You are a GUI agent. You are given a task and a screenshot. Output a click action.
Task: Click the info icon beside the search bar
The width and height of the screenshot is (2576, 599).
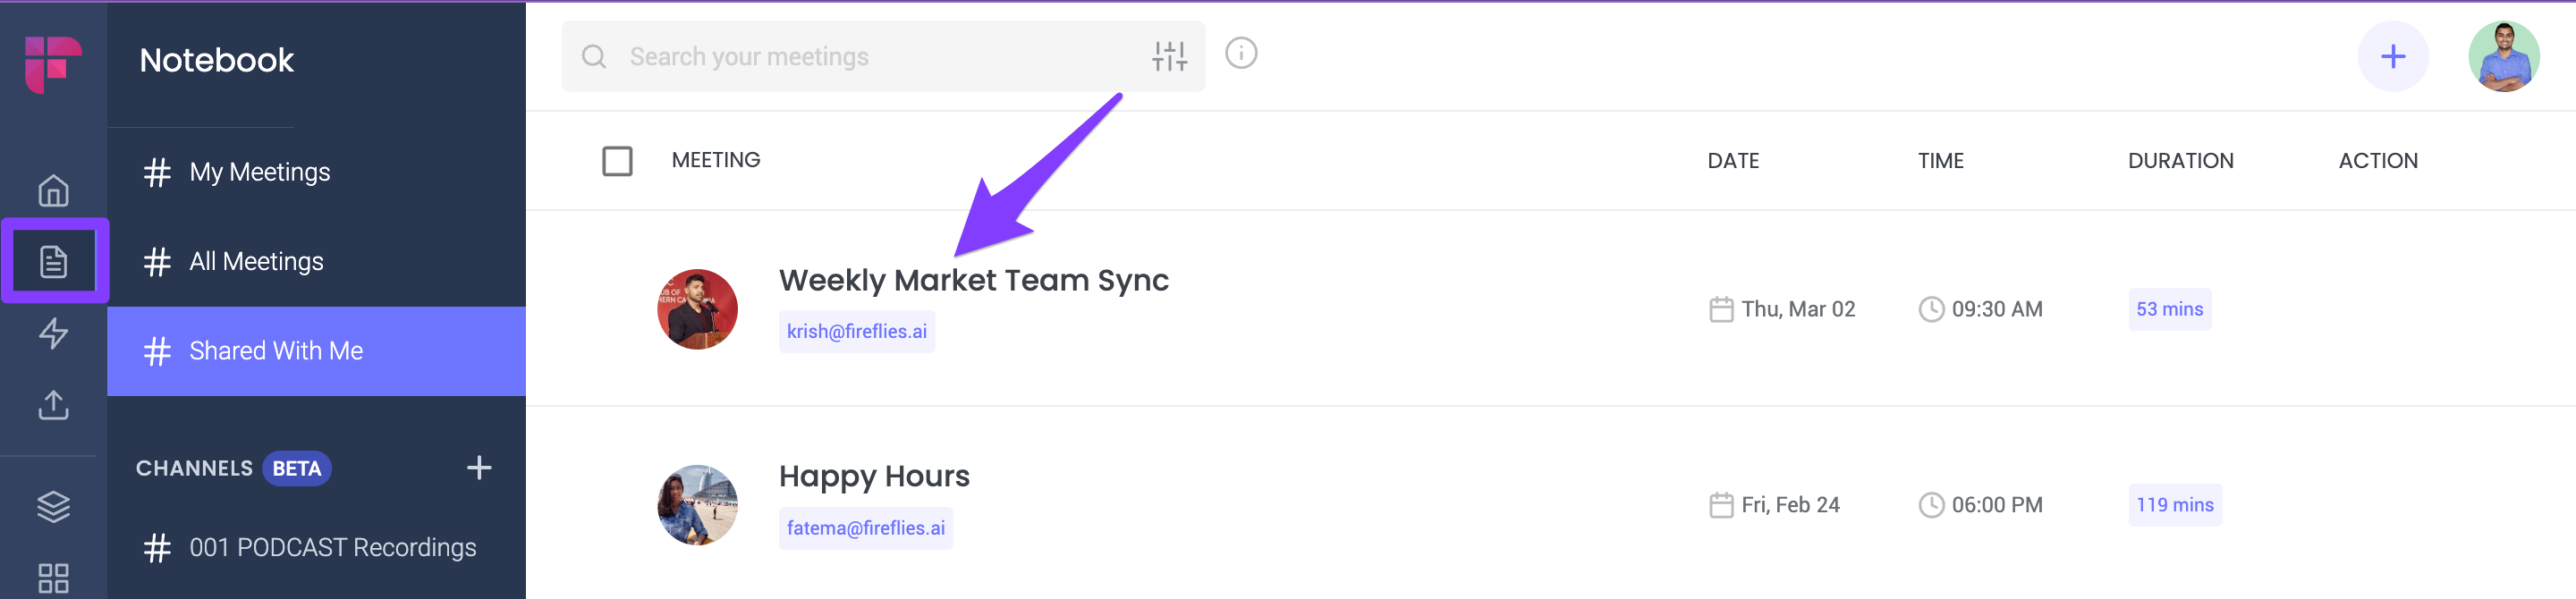[1241, 53]
